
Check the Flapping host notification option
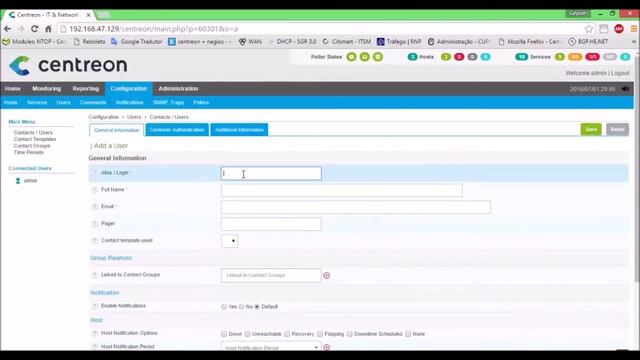320,334
